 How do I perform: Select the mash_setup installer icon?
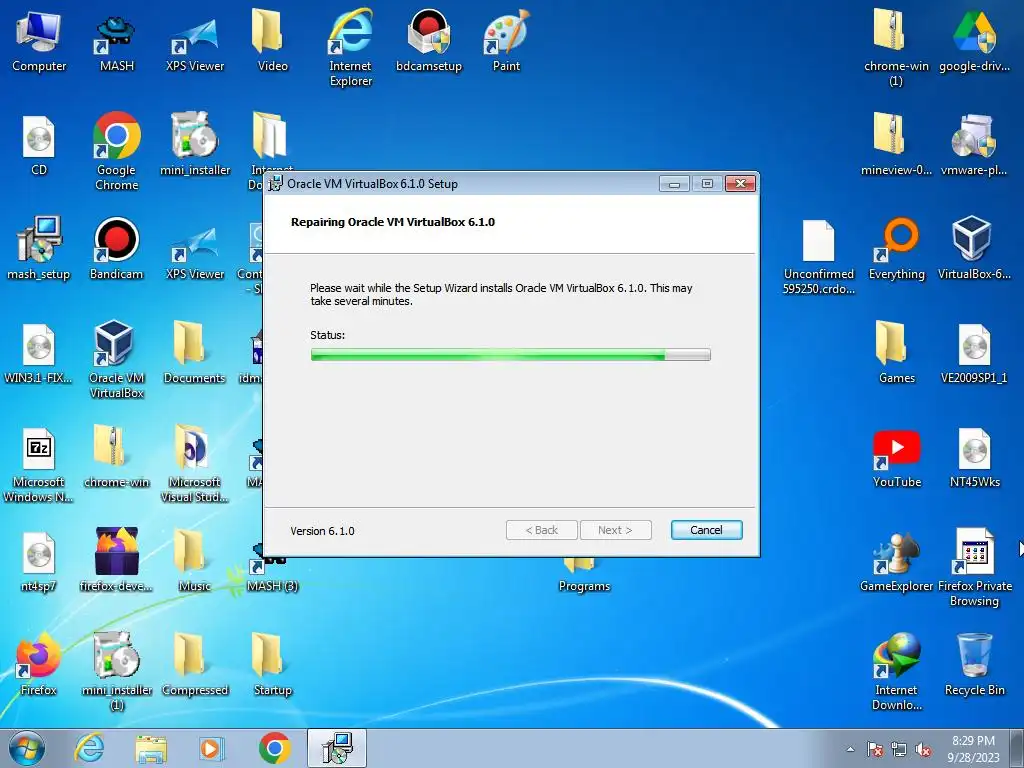coord(39,249)
